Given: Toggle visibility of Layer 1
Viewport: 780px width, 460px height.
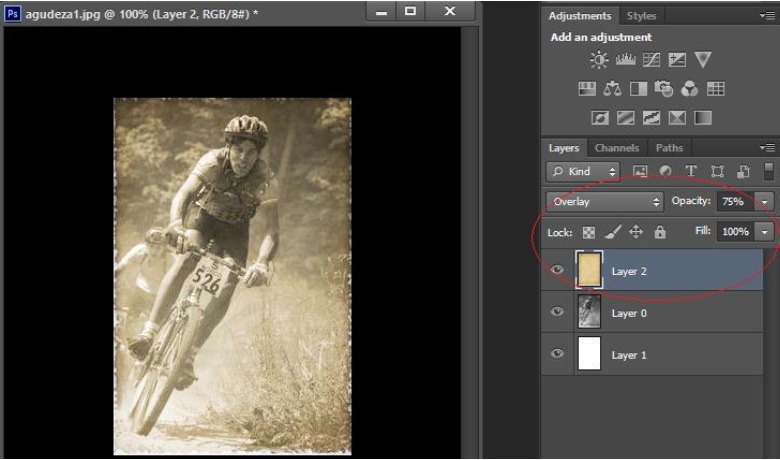Looking at the screenshot, I should coord(558,354).
